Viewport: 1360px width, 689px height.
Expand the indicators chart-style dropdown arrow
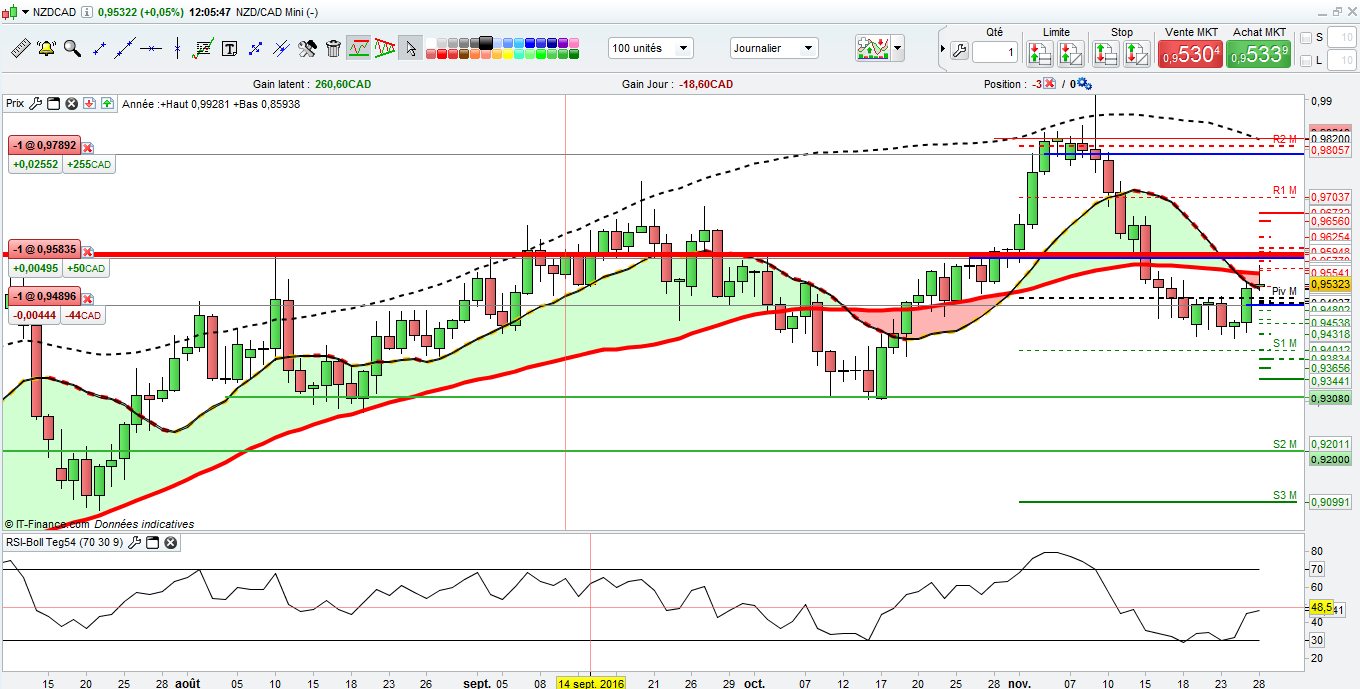(x=897, y=47)
